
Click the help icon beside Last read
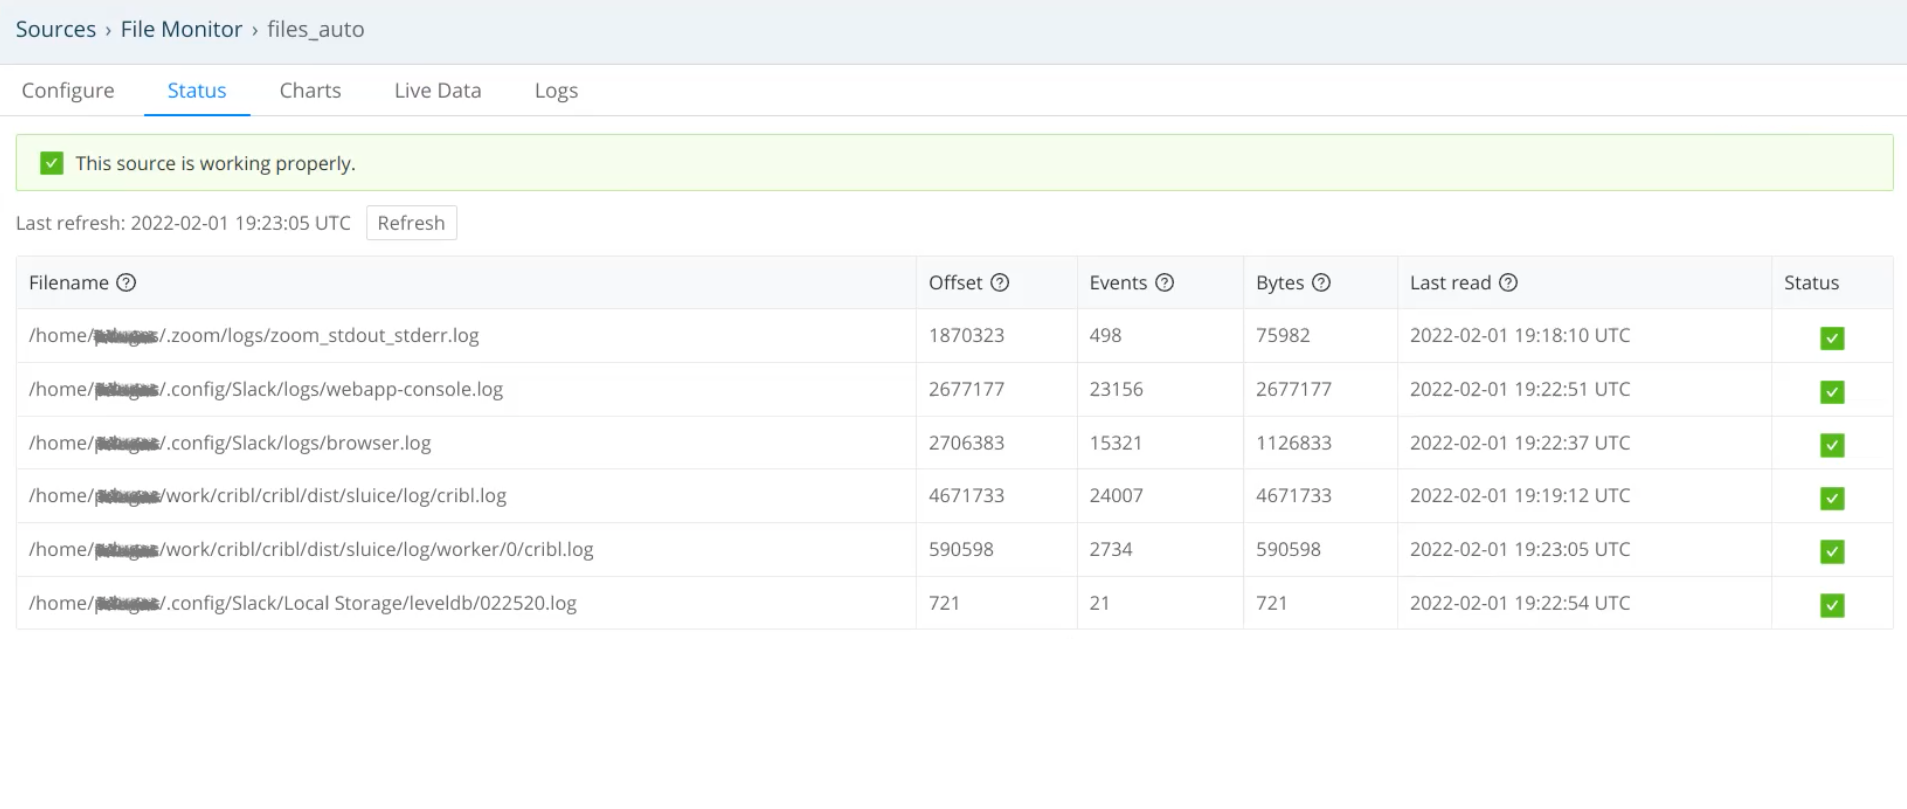(x=1508, y=283)
